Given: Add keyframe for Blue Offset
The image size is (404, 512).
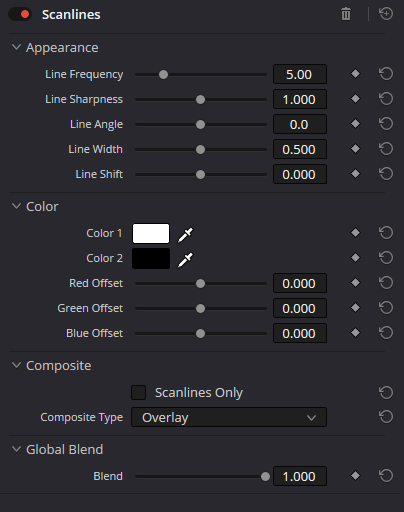Looking at the screenshot, I should [355, 333].
